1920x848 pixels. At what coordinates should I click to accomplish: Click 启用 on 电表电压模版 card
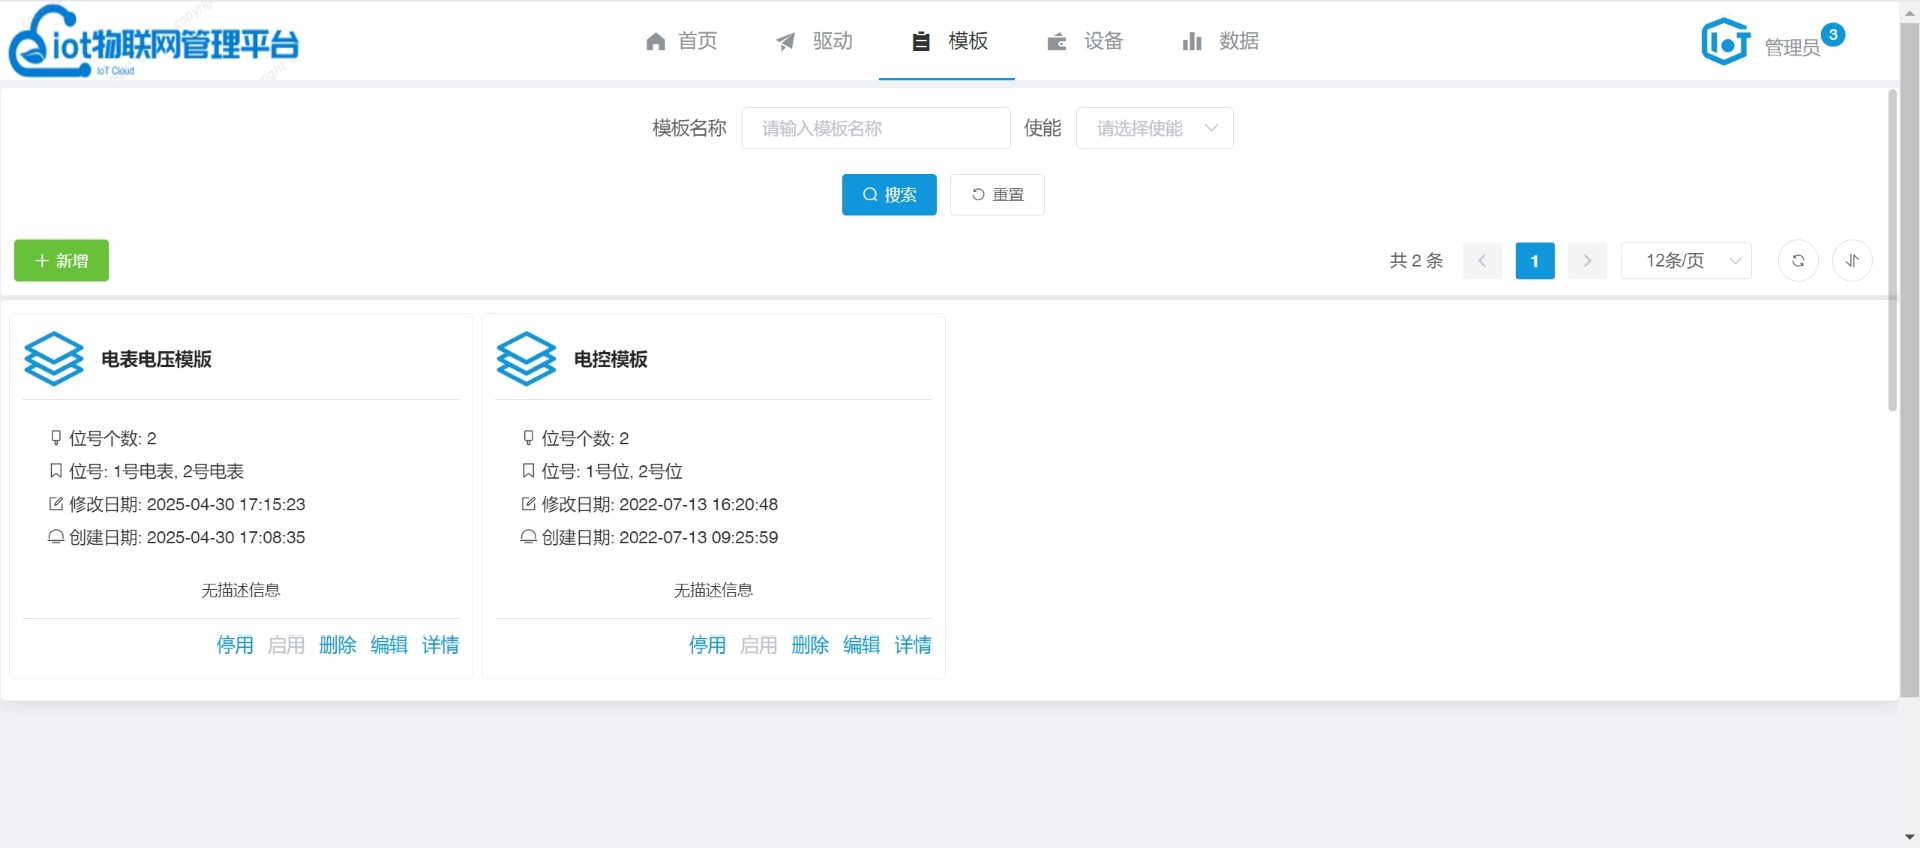[286, 645]
